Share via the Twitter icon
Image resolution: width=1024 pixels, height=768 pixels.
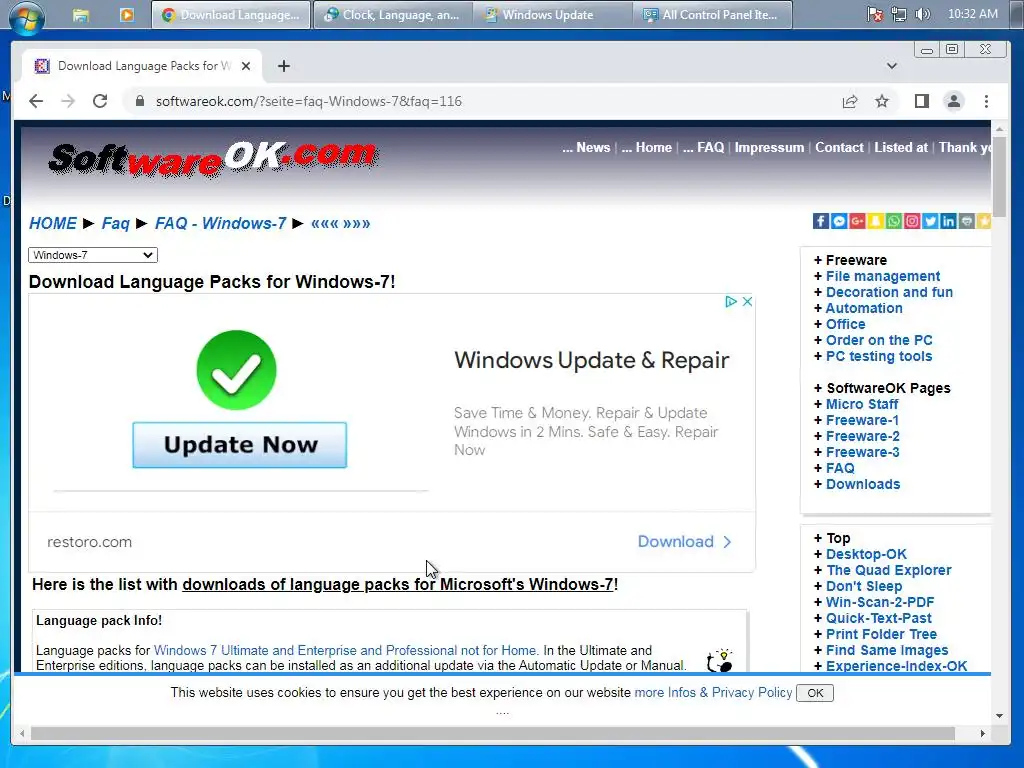931,221
